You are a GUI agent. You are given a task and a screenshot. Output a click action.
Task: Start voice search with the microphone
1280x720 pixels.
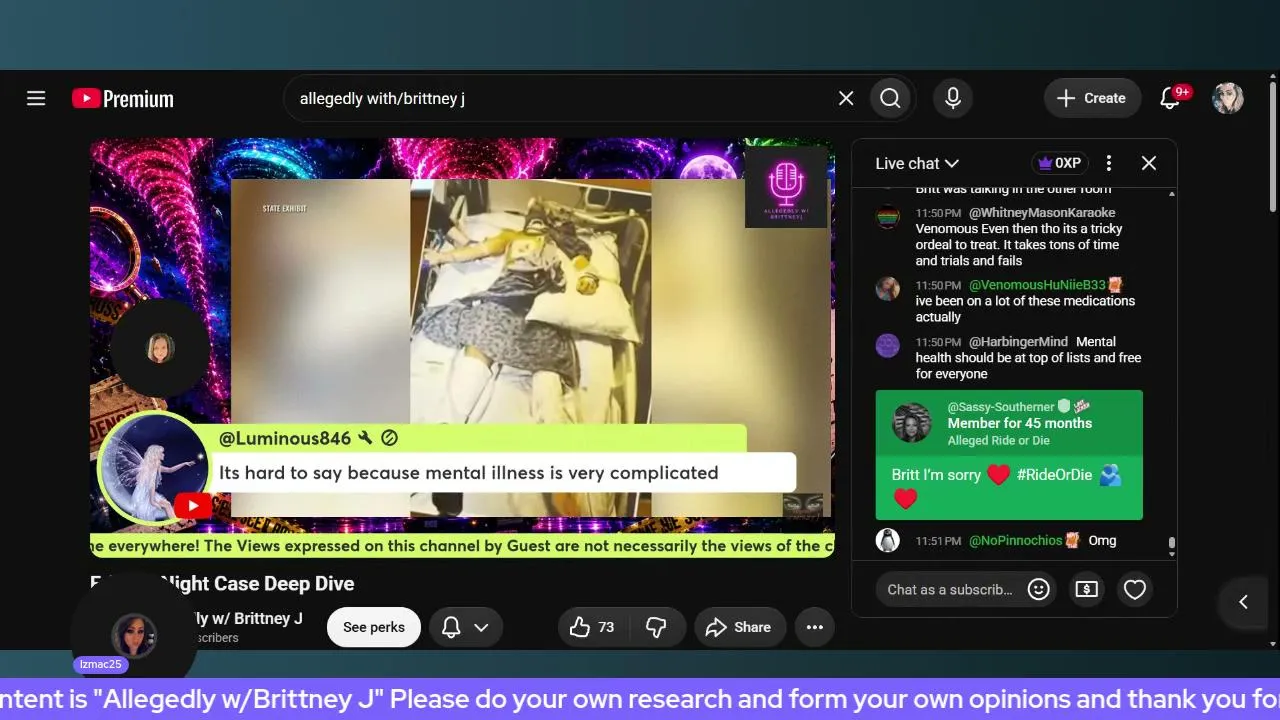(x=953, y=98)
